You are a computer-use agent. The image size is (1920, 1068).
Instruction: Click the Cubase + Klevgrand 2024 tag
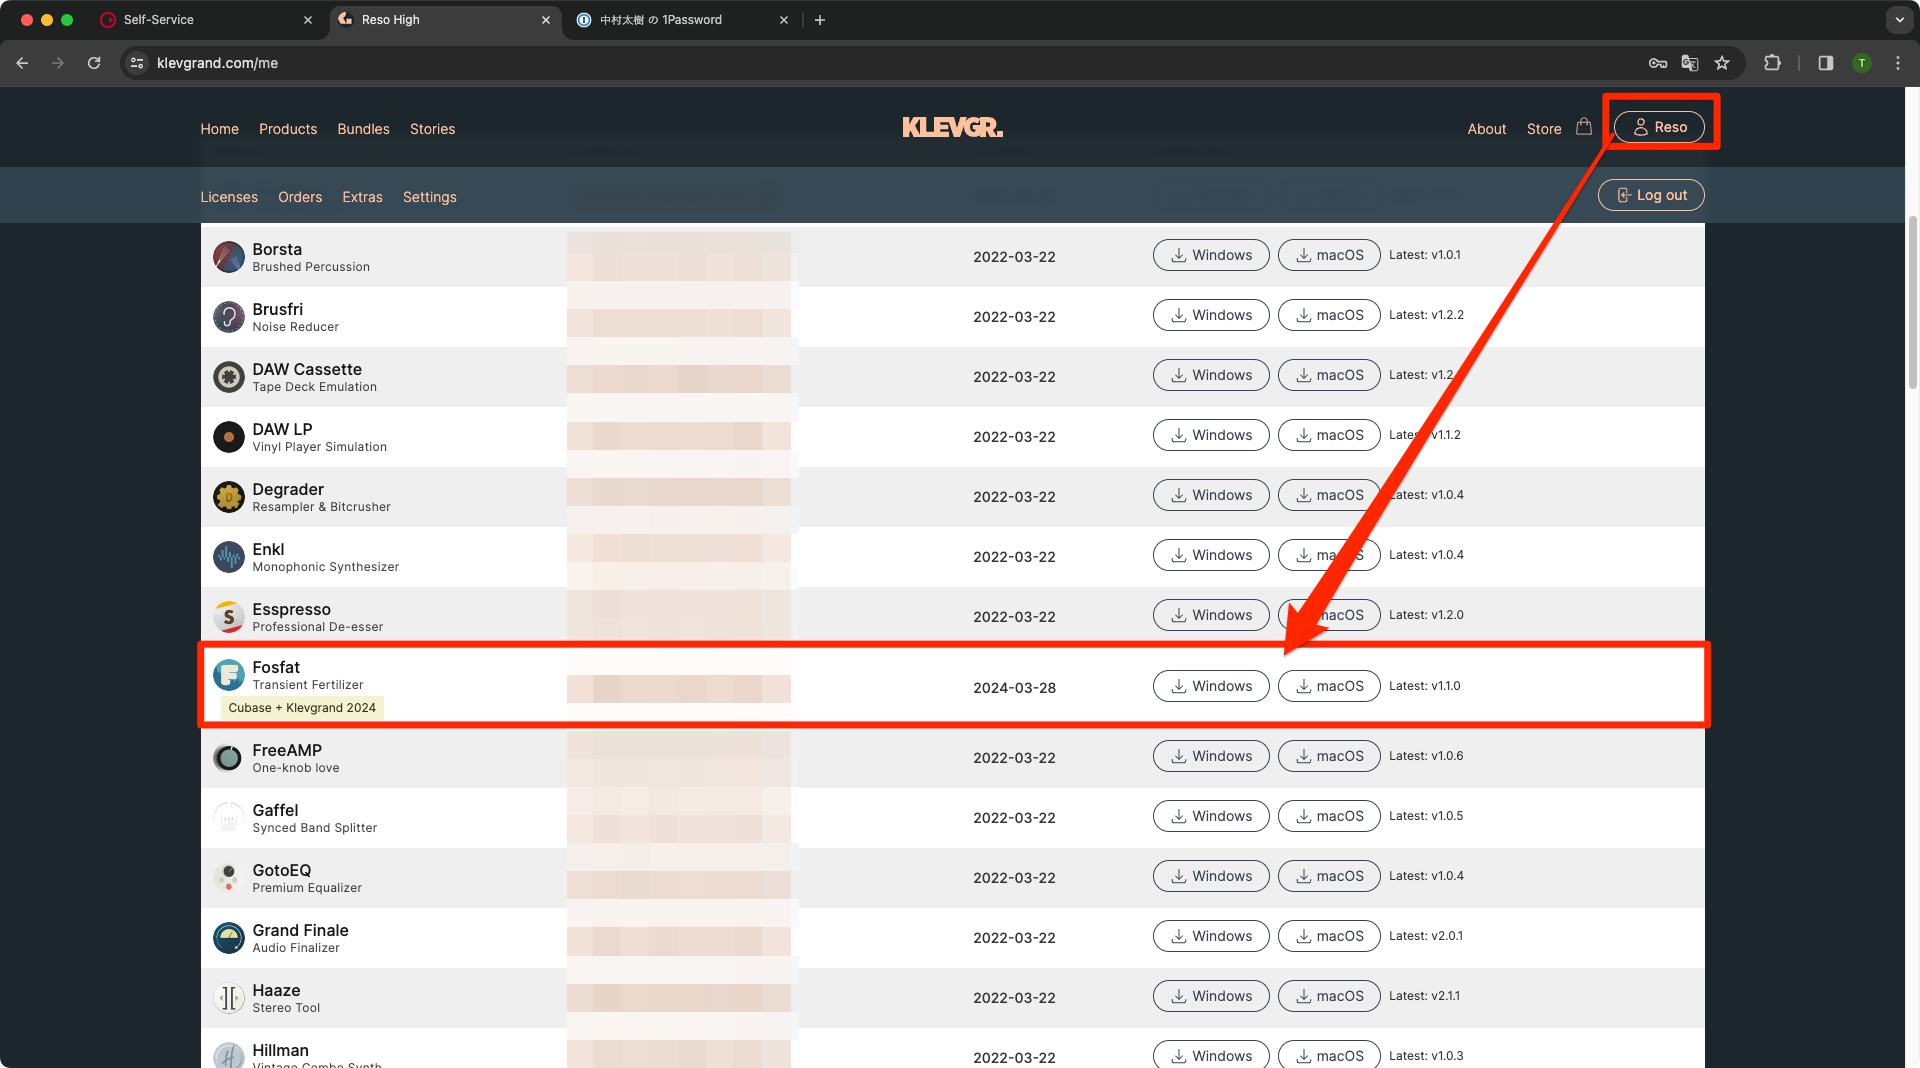coord(302,708)
